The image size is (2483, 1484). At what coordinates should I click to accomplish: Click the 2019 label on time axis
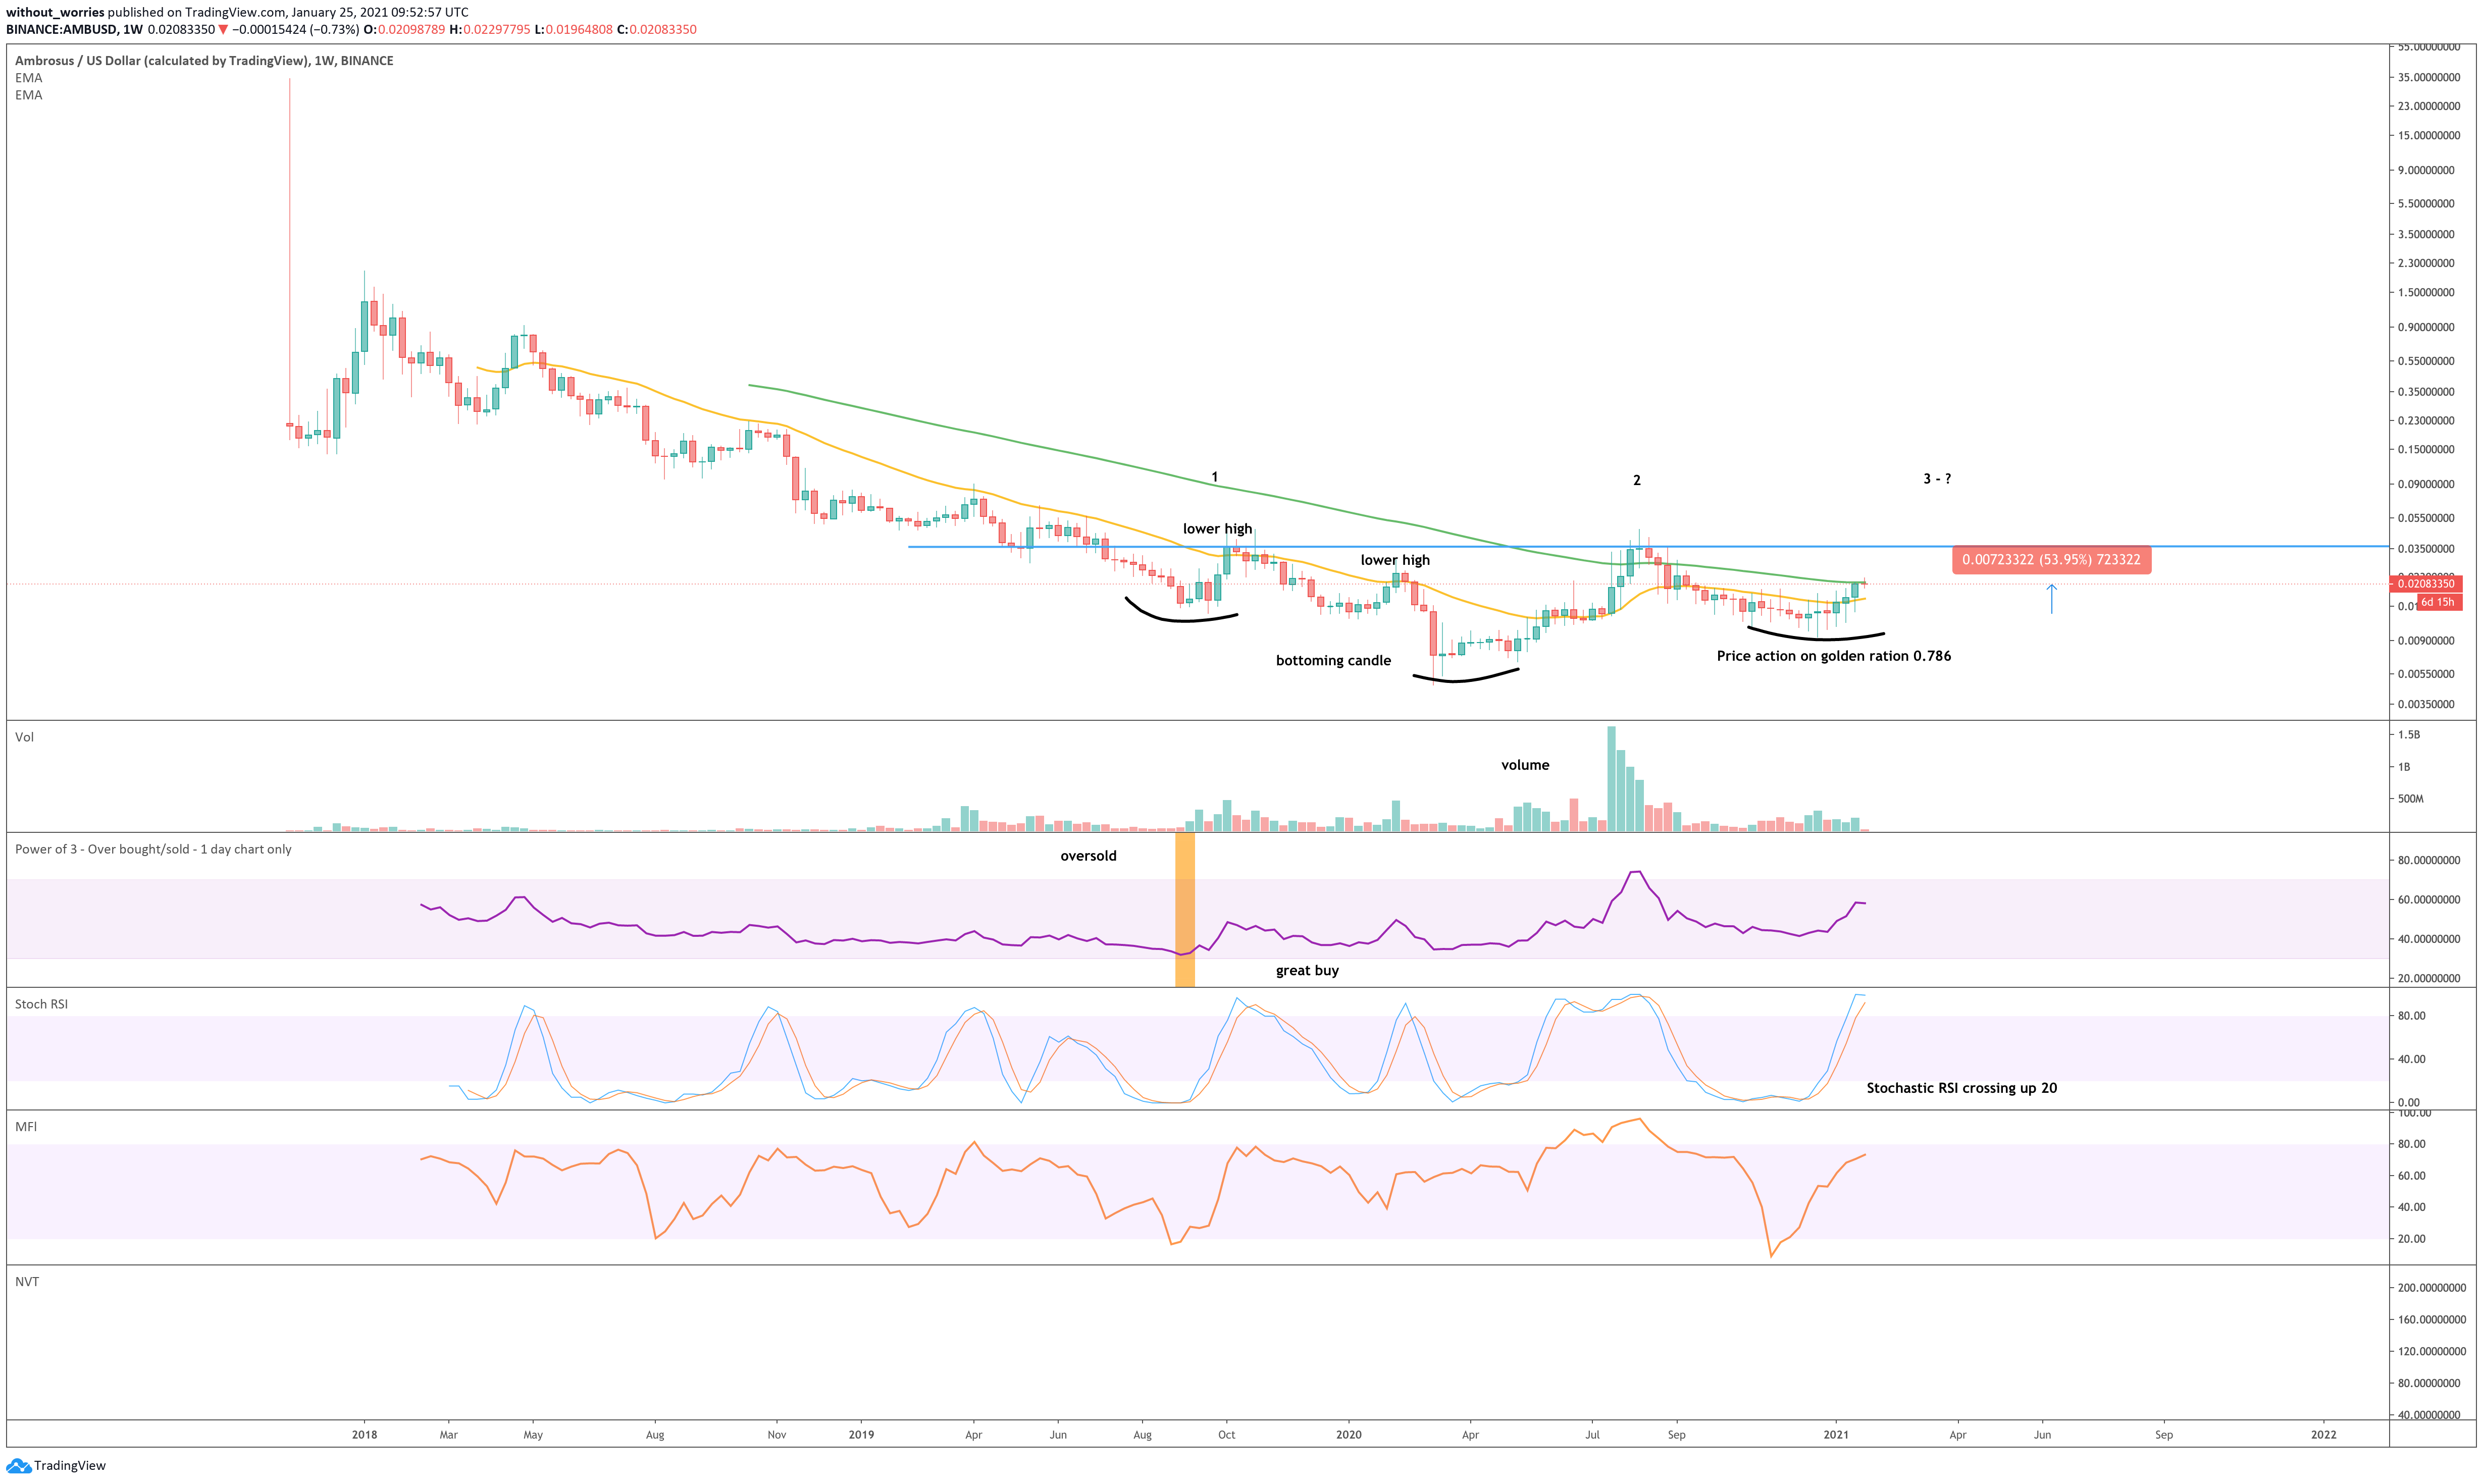pos(860,1434)
